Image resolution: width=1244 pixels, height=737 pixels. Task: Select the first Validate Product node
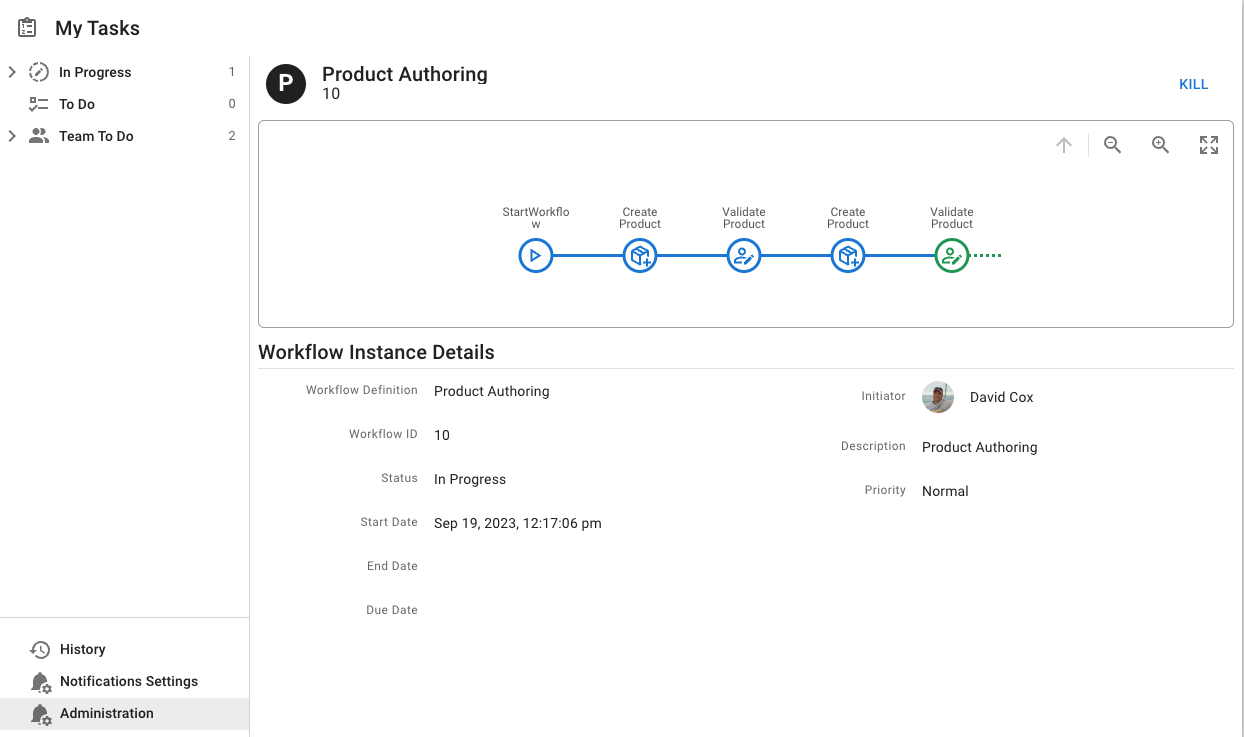pos(744,256)
